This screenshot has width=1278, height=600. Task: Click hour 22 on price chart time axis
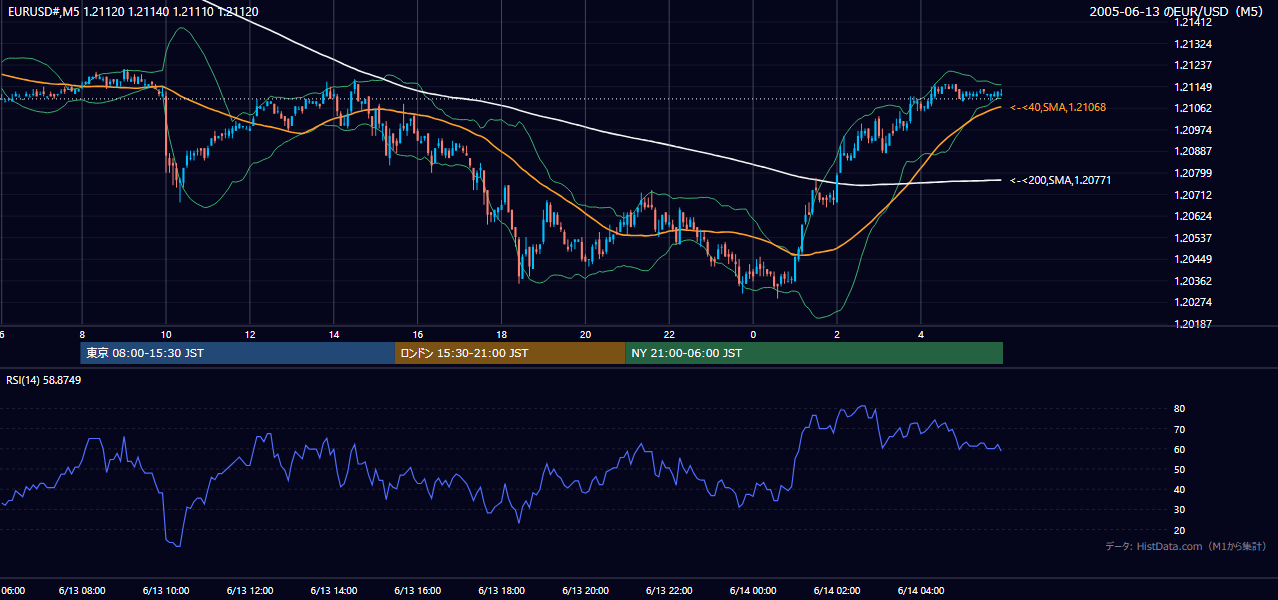click(670, 335)
